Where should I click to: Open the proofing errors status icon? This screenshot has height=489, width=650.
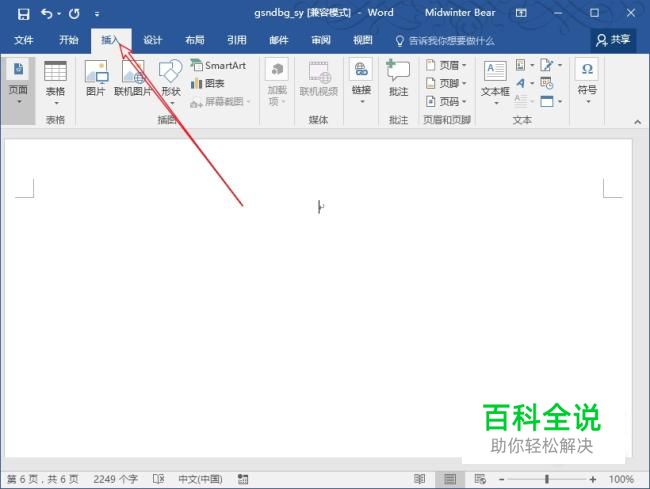point(158,479)
